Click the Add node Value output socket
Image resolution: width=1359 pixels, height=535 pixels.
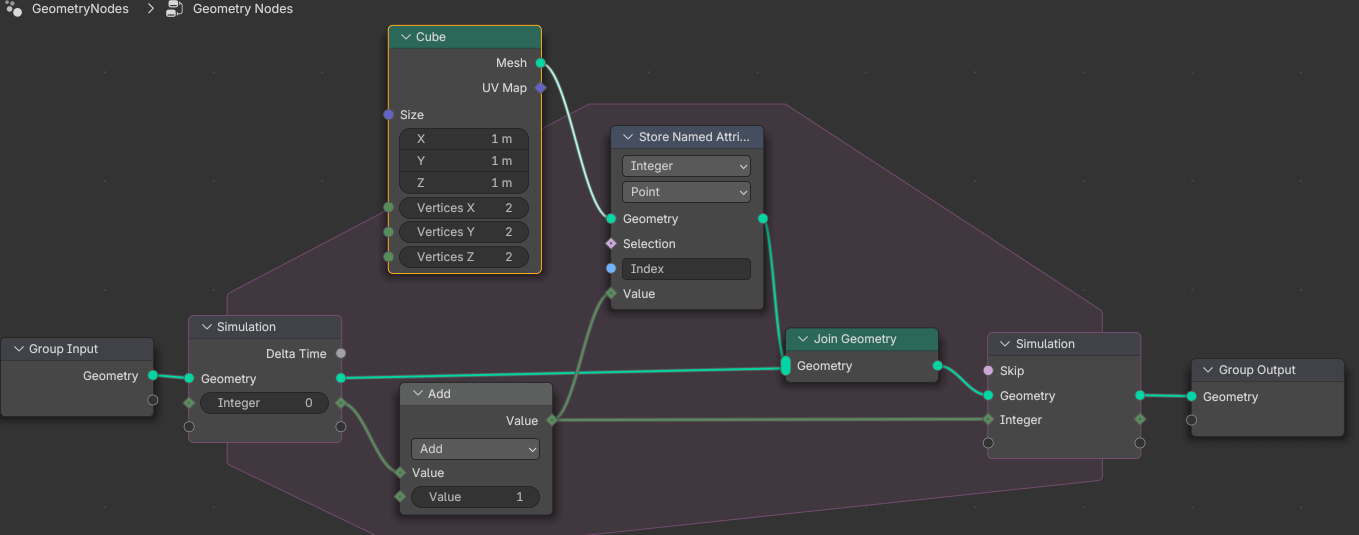(551, 421)
